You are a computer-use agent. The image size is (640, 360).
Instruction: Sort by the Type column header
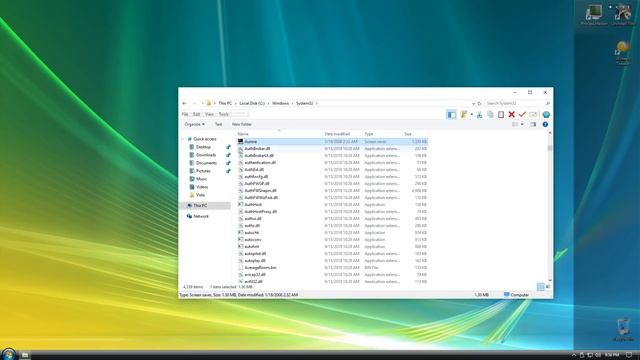pyautogui.click(x=369, y=134)
